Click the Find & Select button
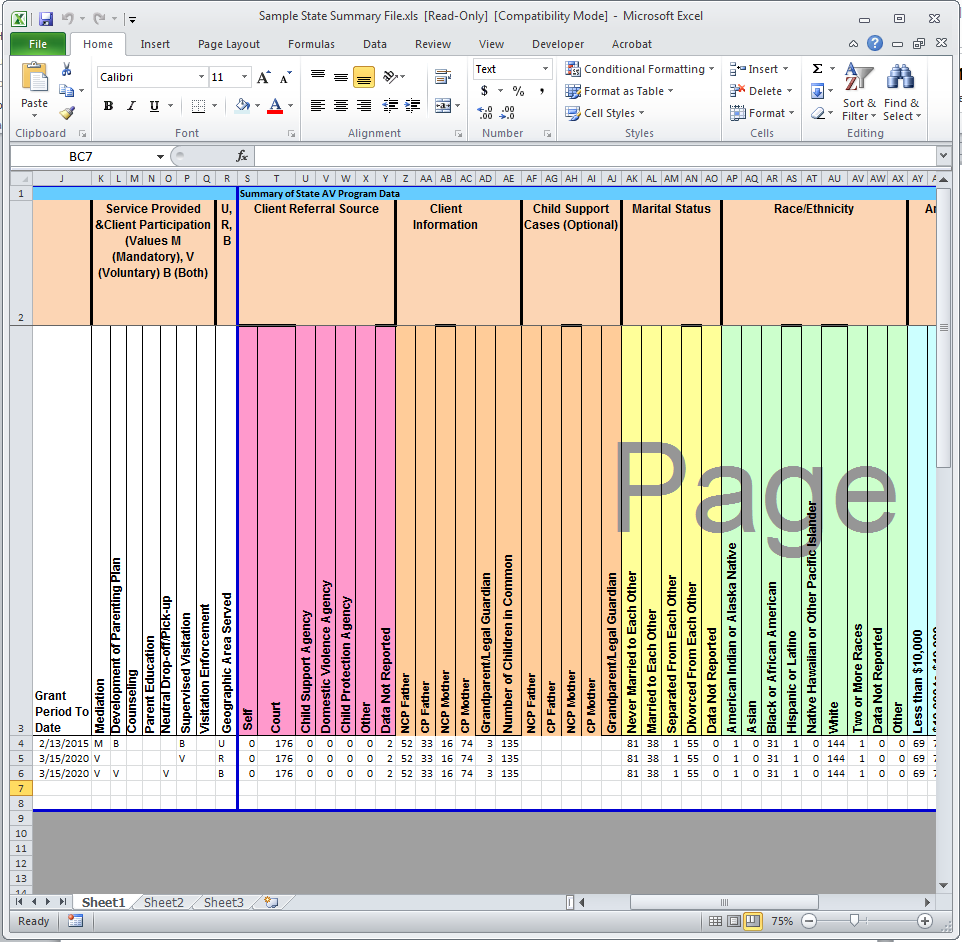 [902, 92]
